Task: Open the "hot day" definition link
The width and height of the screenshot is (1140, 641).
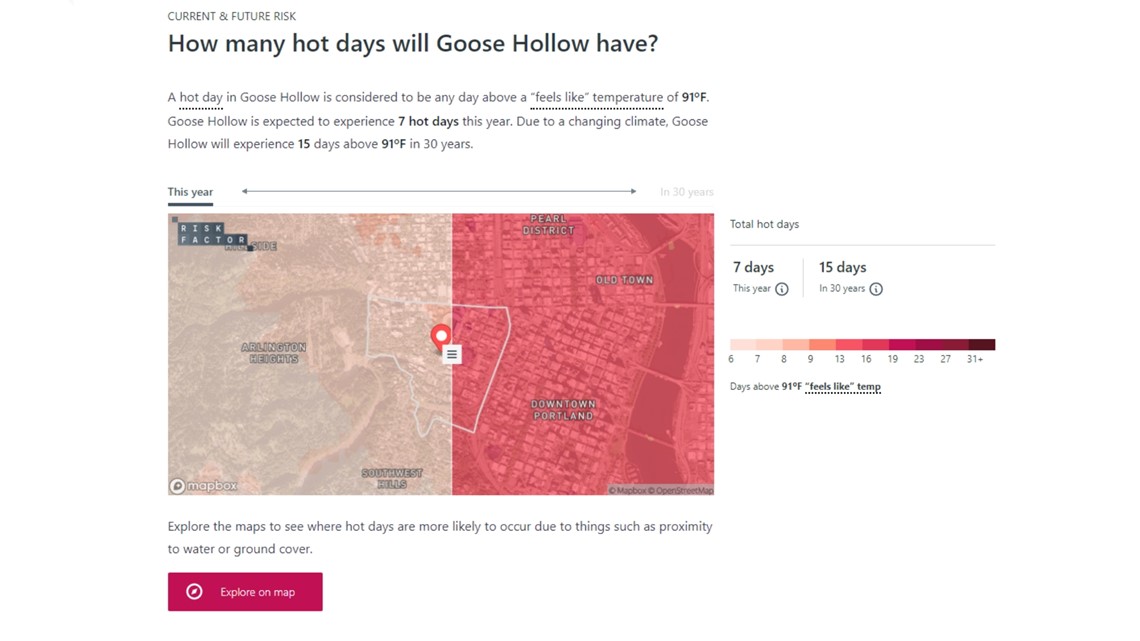Action: click(x=201, y=97)
